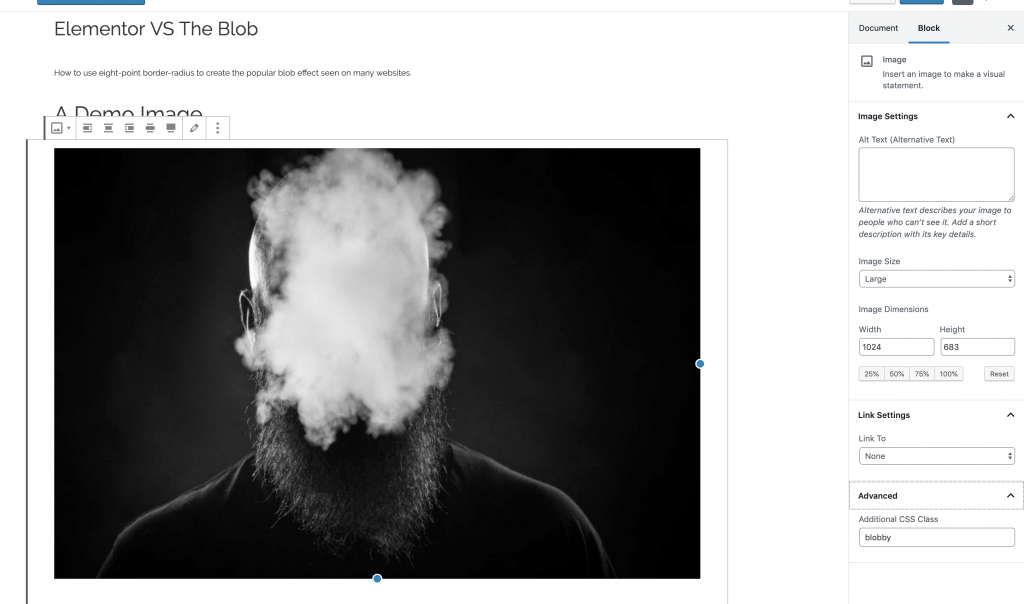
Task: Collapse the Image Settings panel
Action: (x=1010, y=116)
